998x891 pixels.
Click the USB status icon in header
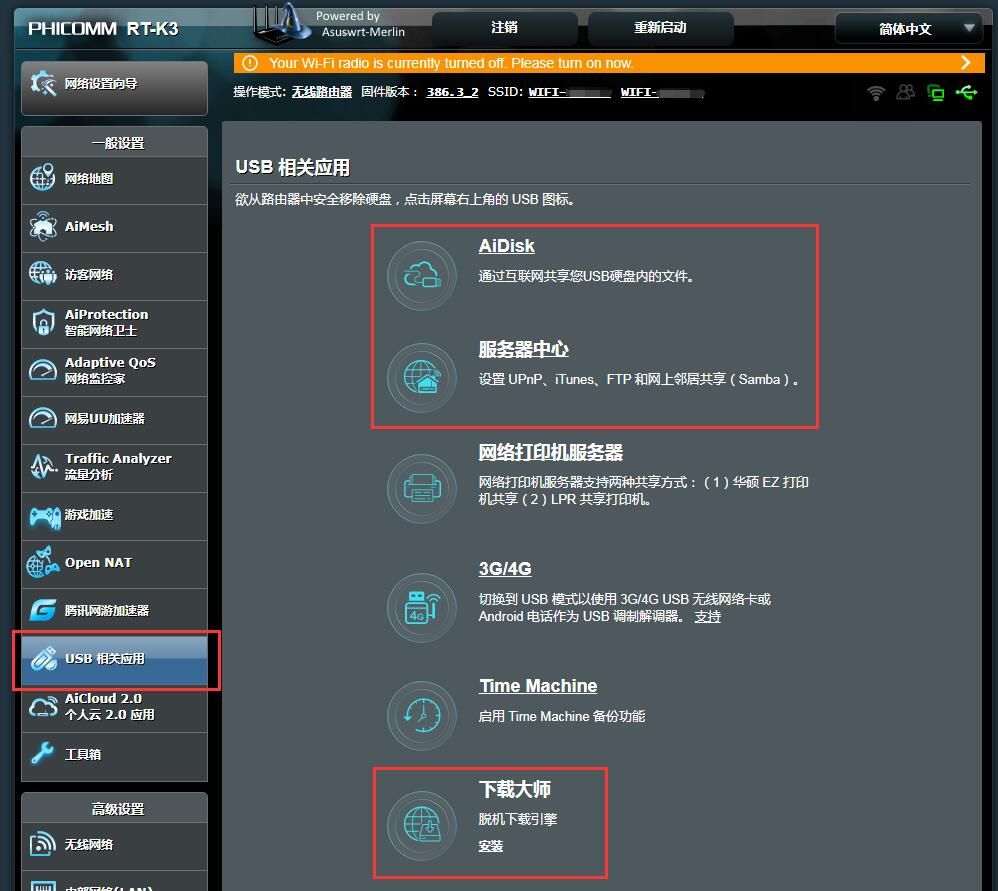tap(966, 93)
